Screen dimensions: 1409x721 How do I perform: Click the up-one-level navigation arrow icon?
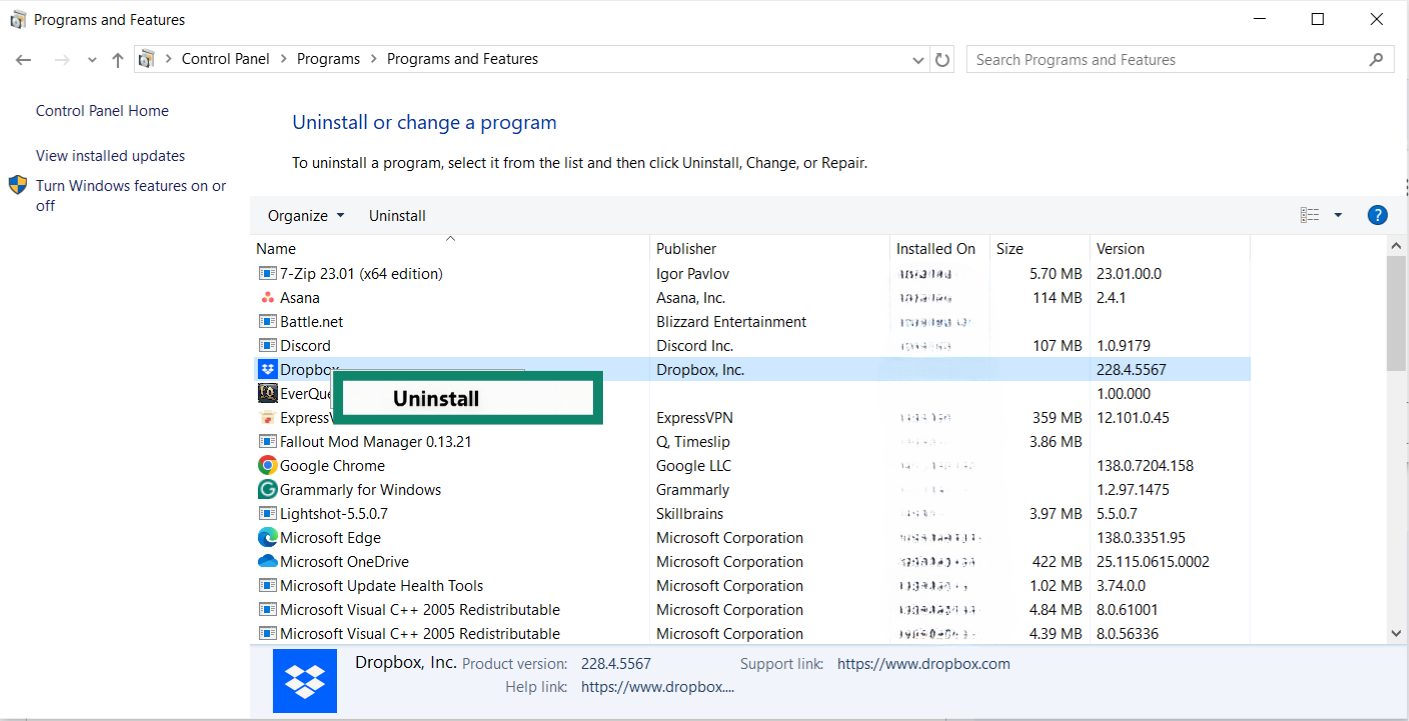[x=117, y=59]
